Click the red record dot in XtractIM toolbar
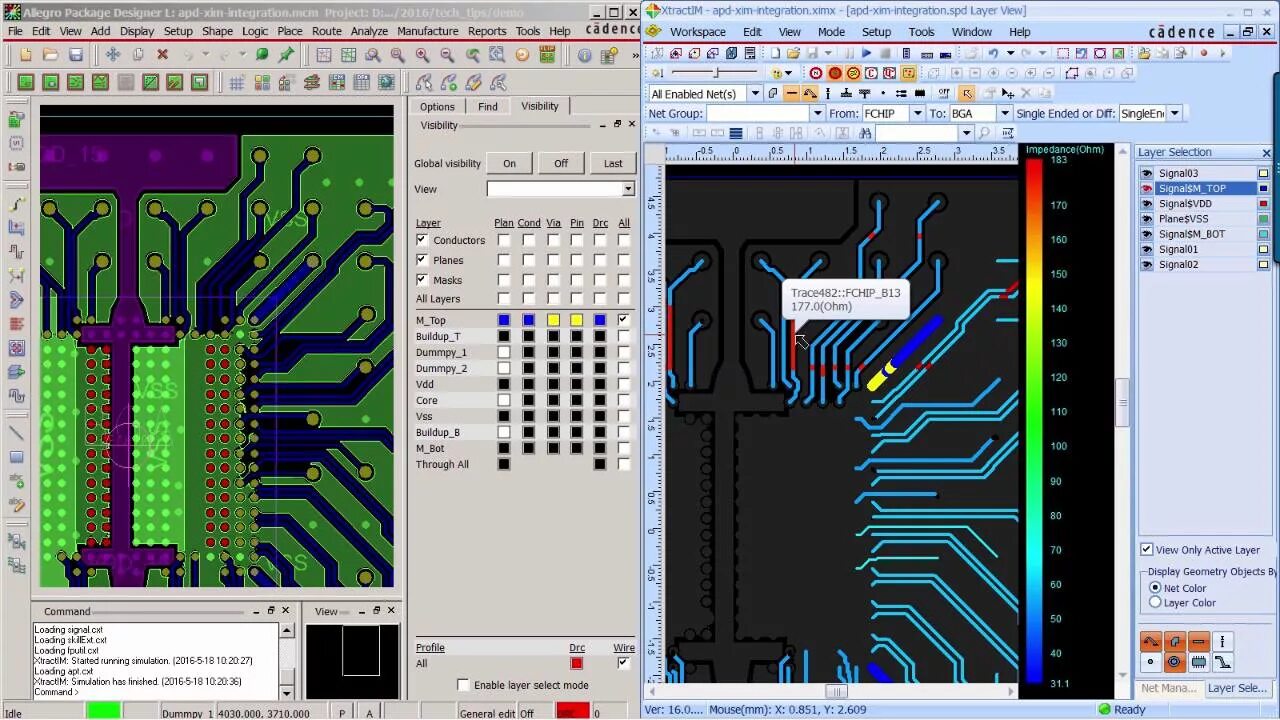The height and width of the screenshot is (720, 1280). tap(1203, 53)
